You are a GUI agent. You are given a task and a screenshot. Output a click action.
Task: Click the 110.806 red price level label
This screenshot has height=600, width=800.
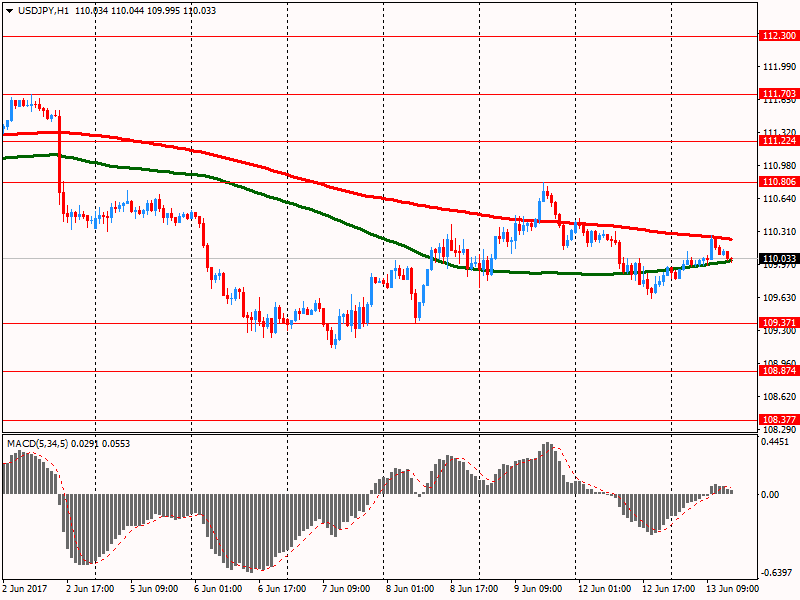(779, 182)
